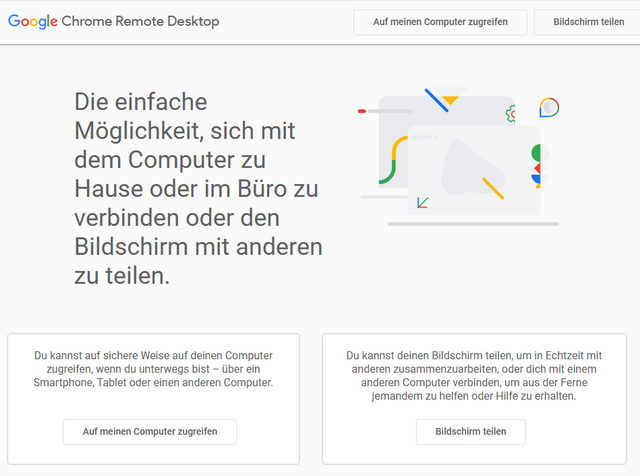Select 'Bildschirm teilen' in the top header
The image size is (640, 476).
tap(588, 22)
